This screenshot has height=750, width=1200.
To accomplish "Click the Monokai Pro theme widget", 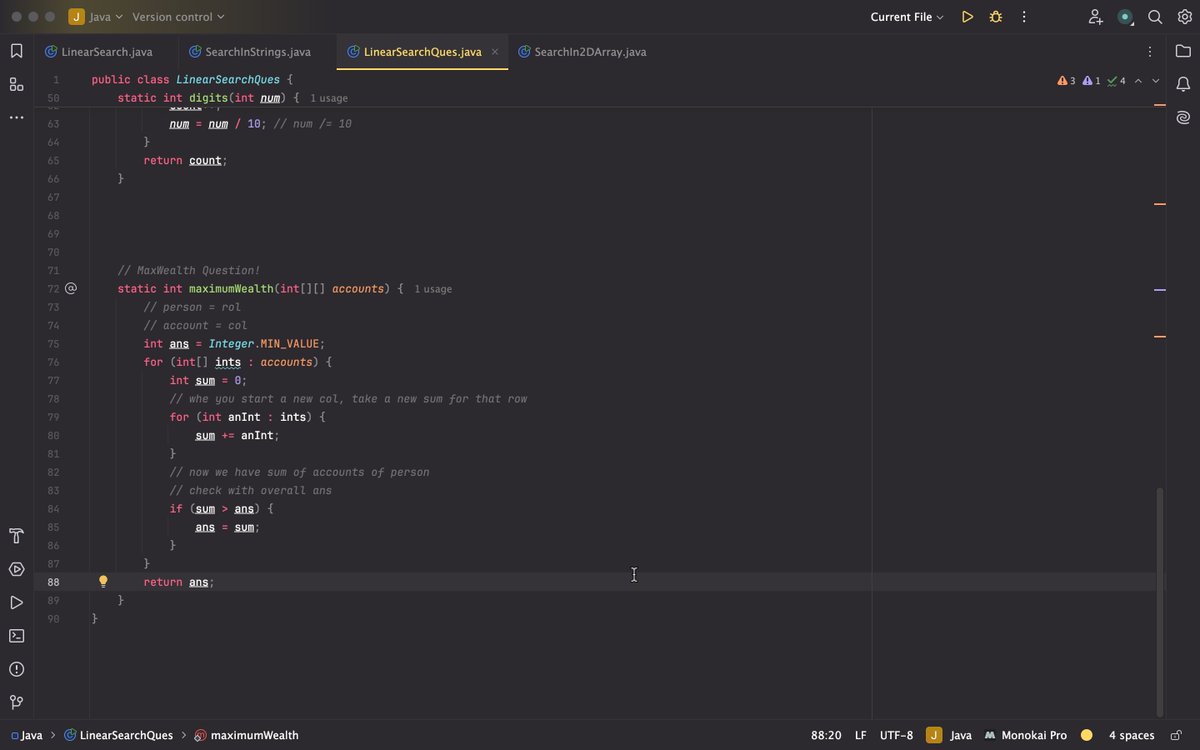I will [x=1025, y=735].
